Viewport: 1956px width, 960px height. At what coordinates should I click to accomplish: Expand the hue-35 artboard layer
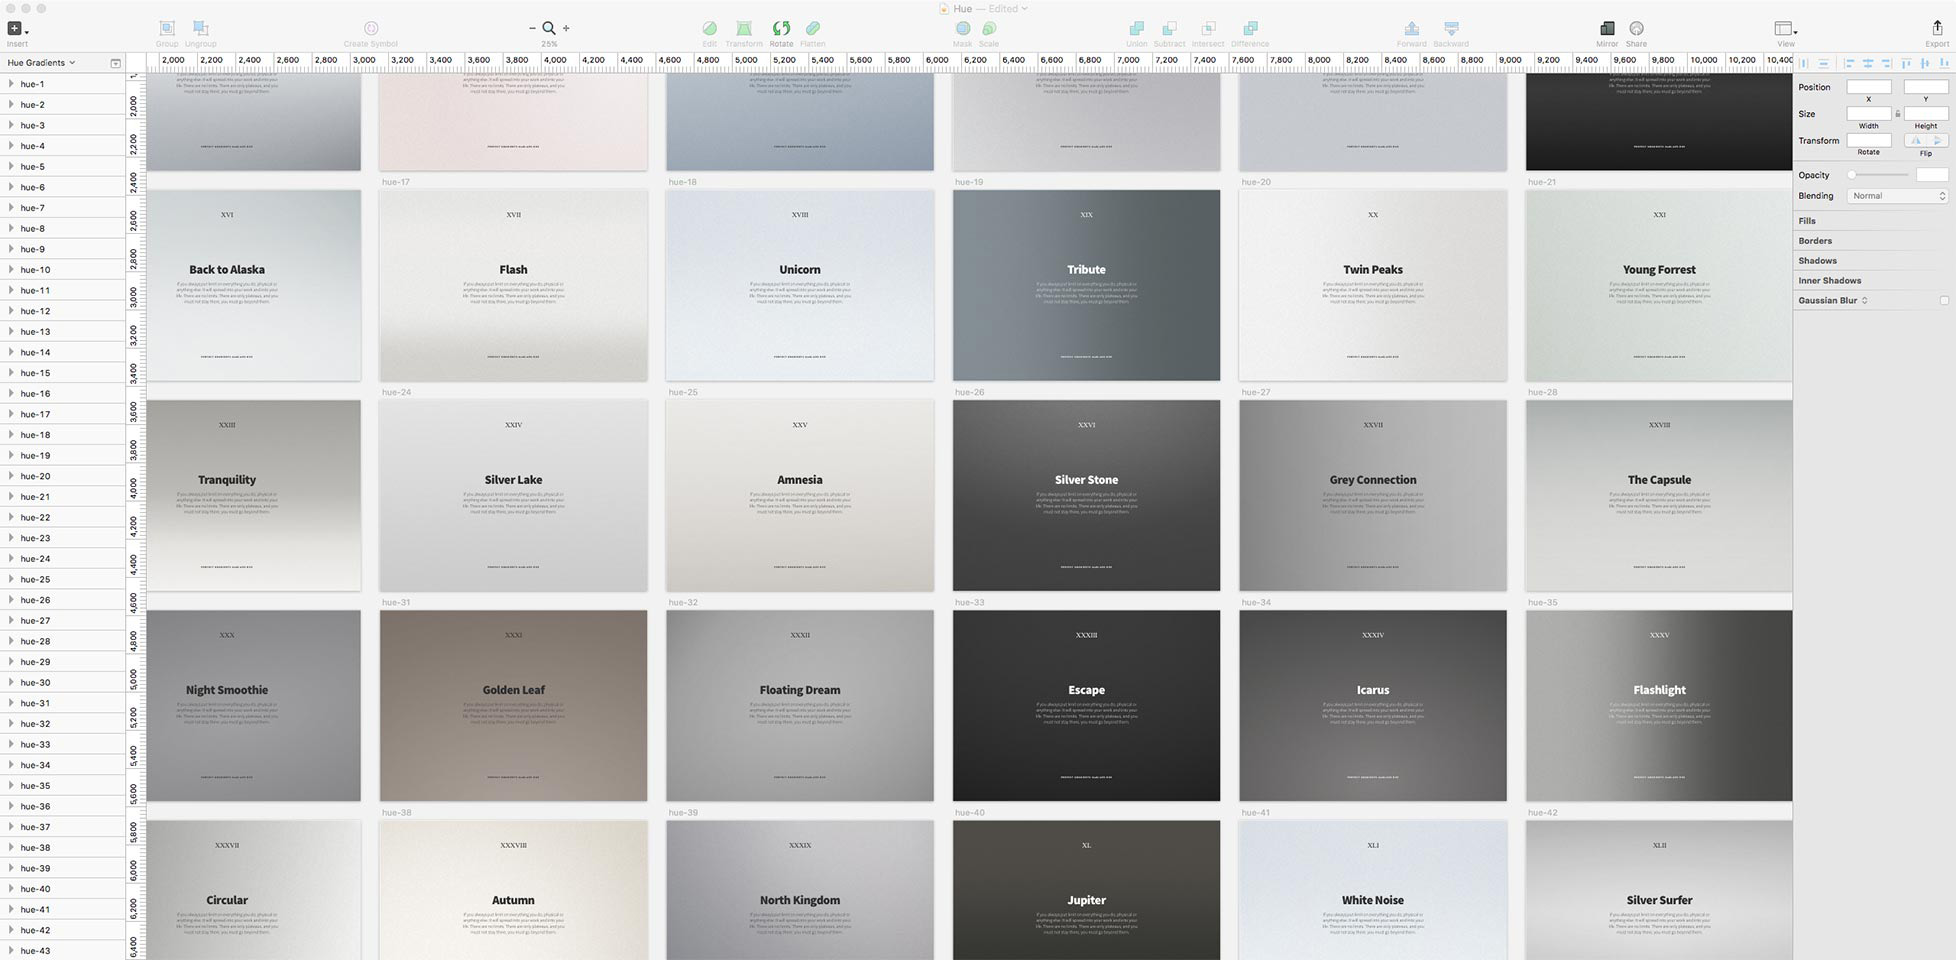pyautogui.click(x=11, y=785)
